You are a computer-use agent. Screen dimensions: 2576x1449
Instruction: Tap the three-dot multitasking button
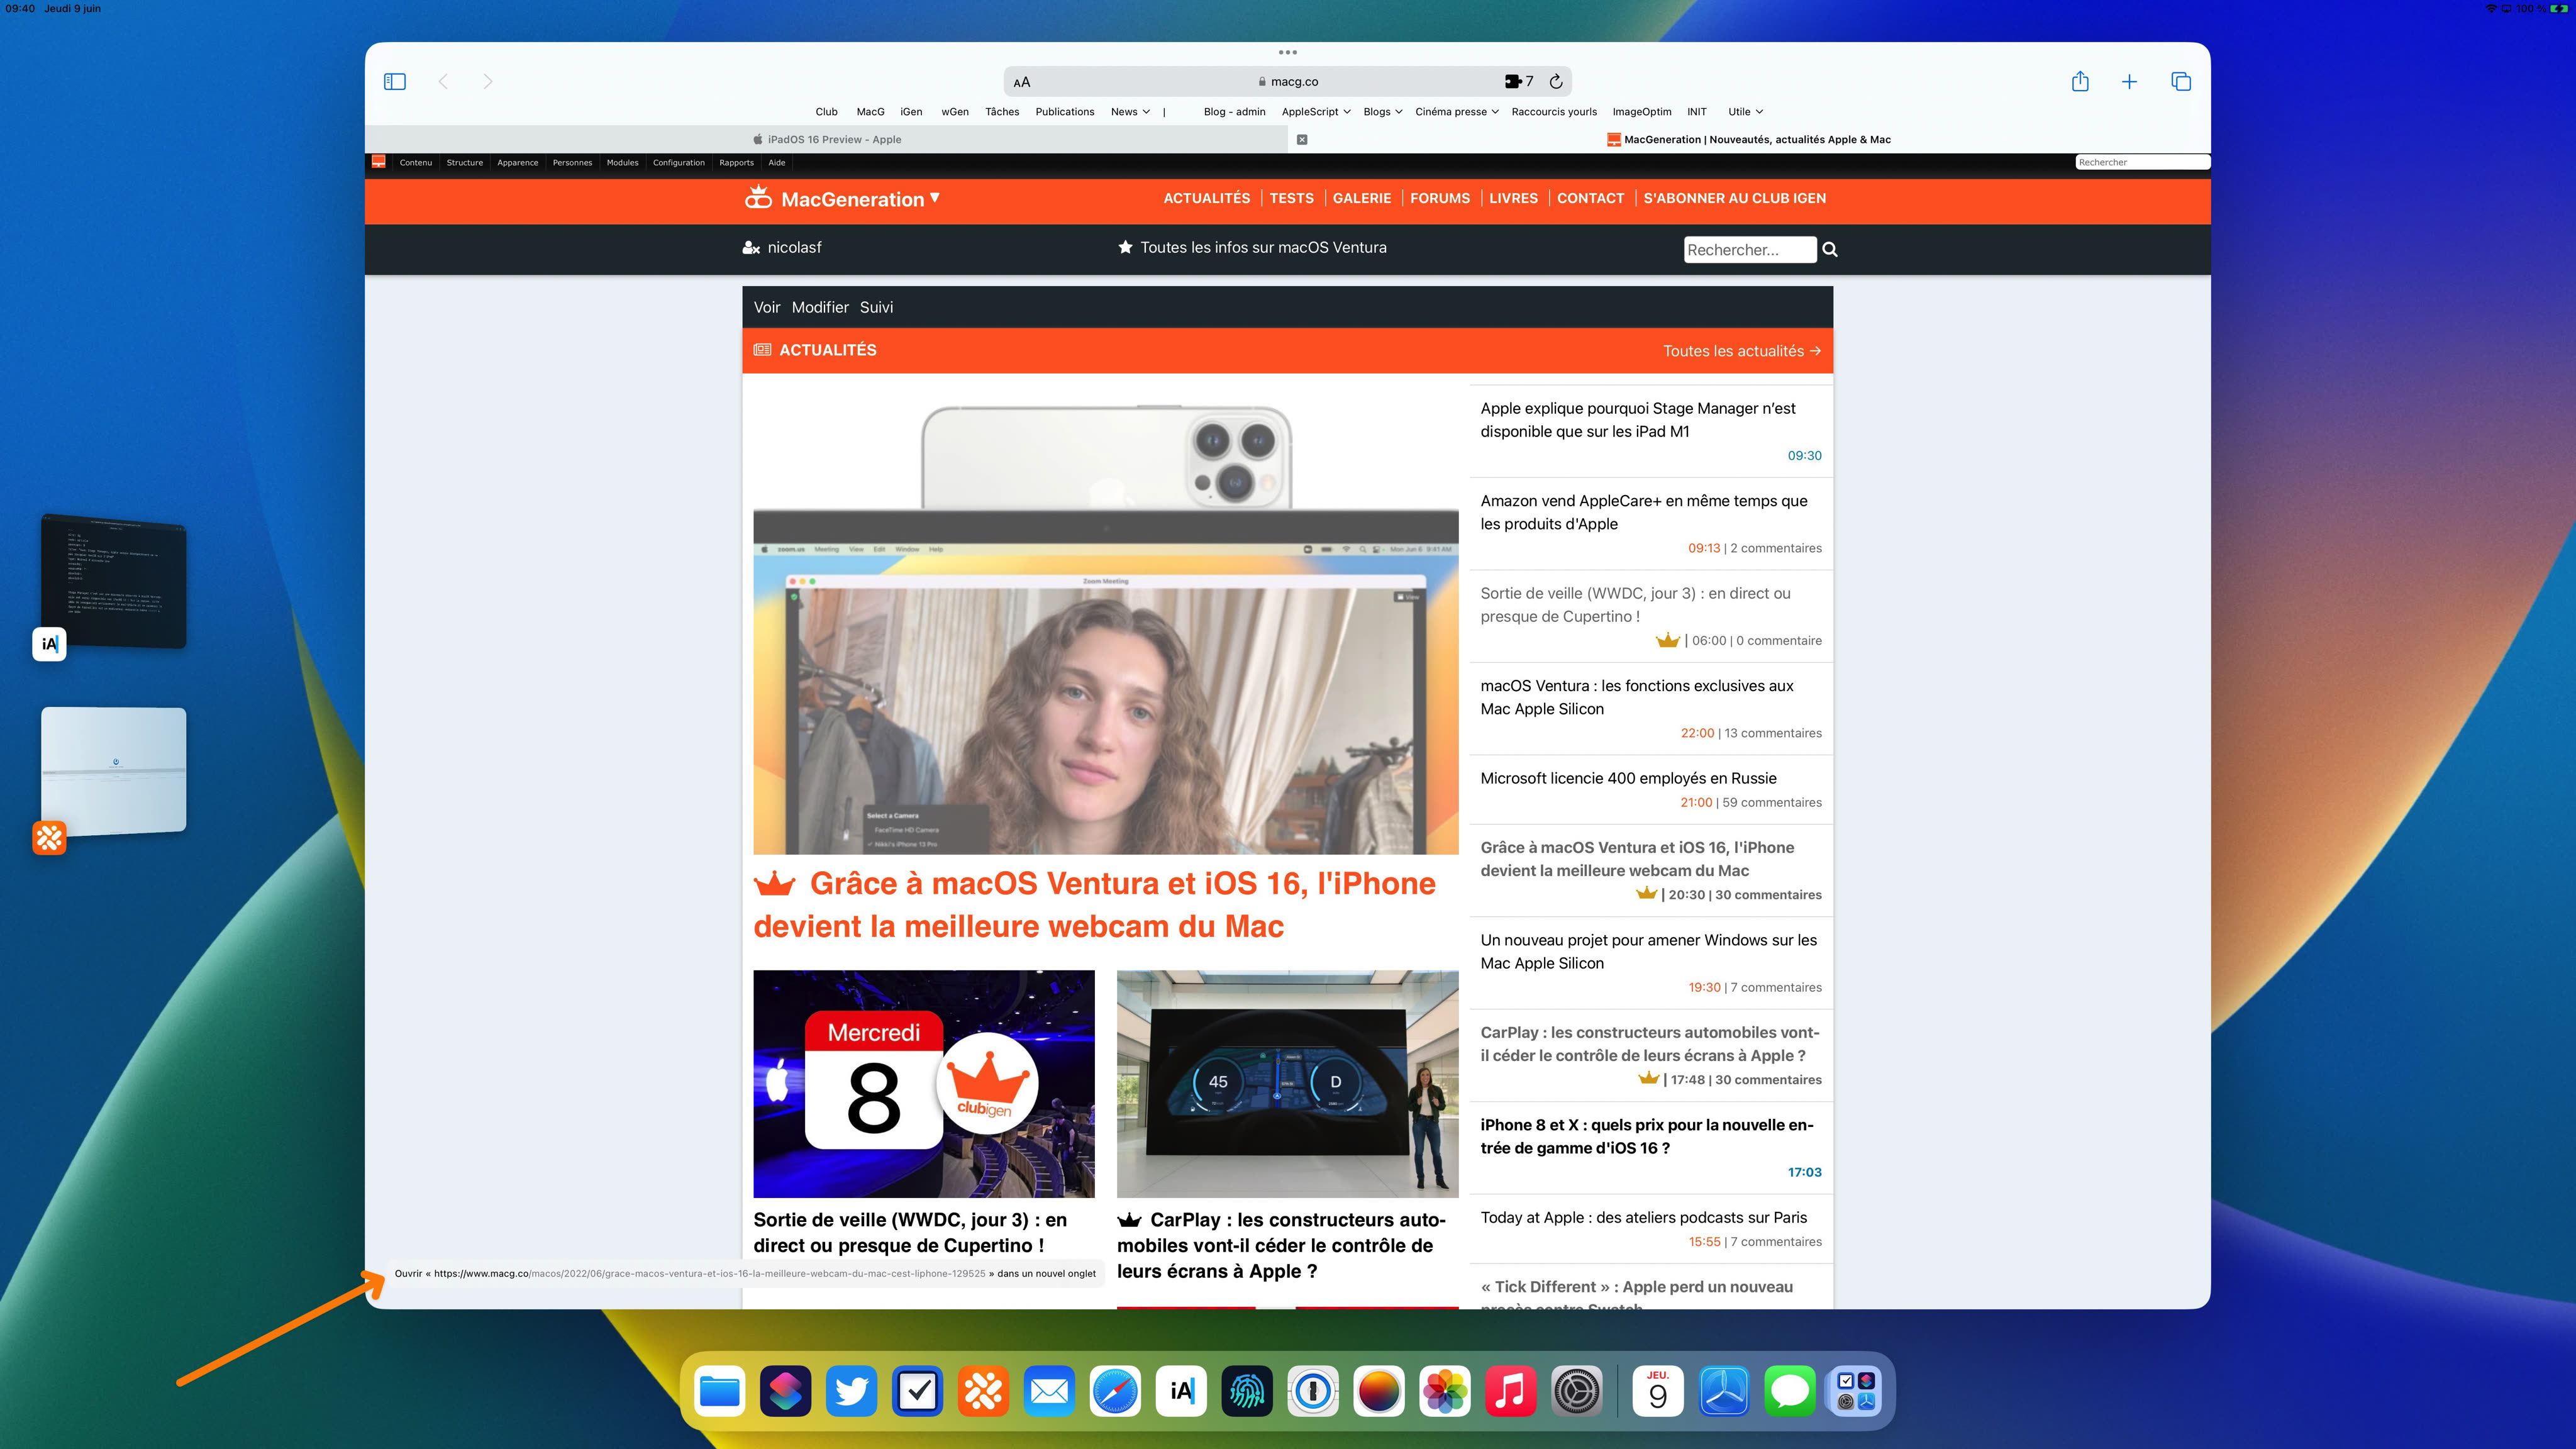click(1288, 52)
